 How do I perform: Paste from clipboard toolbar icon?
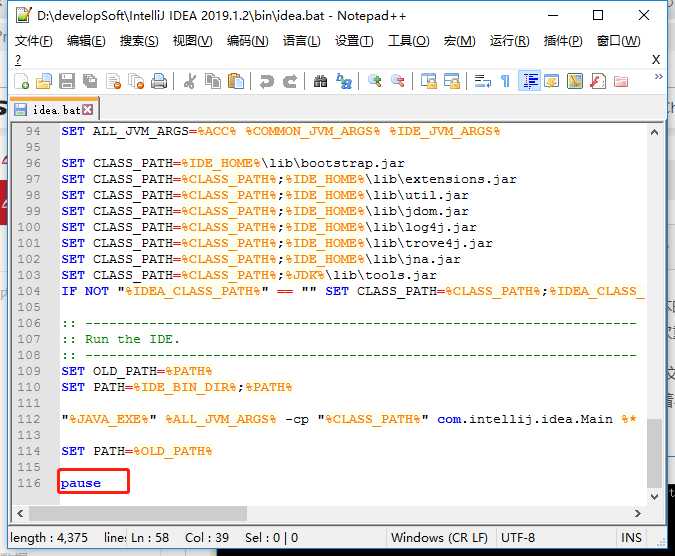[236, 81]
